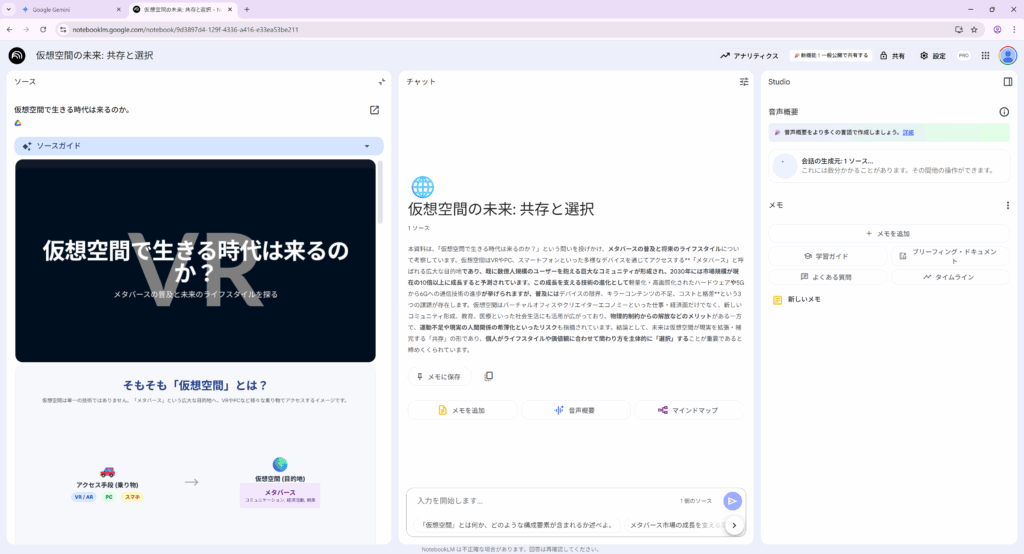Click the globe emoji notebook icon
The height and width of the screenshot is (554, 1024).
coord(423,187)
